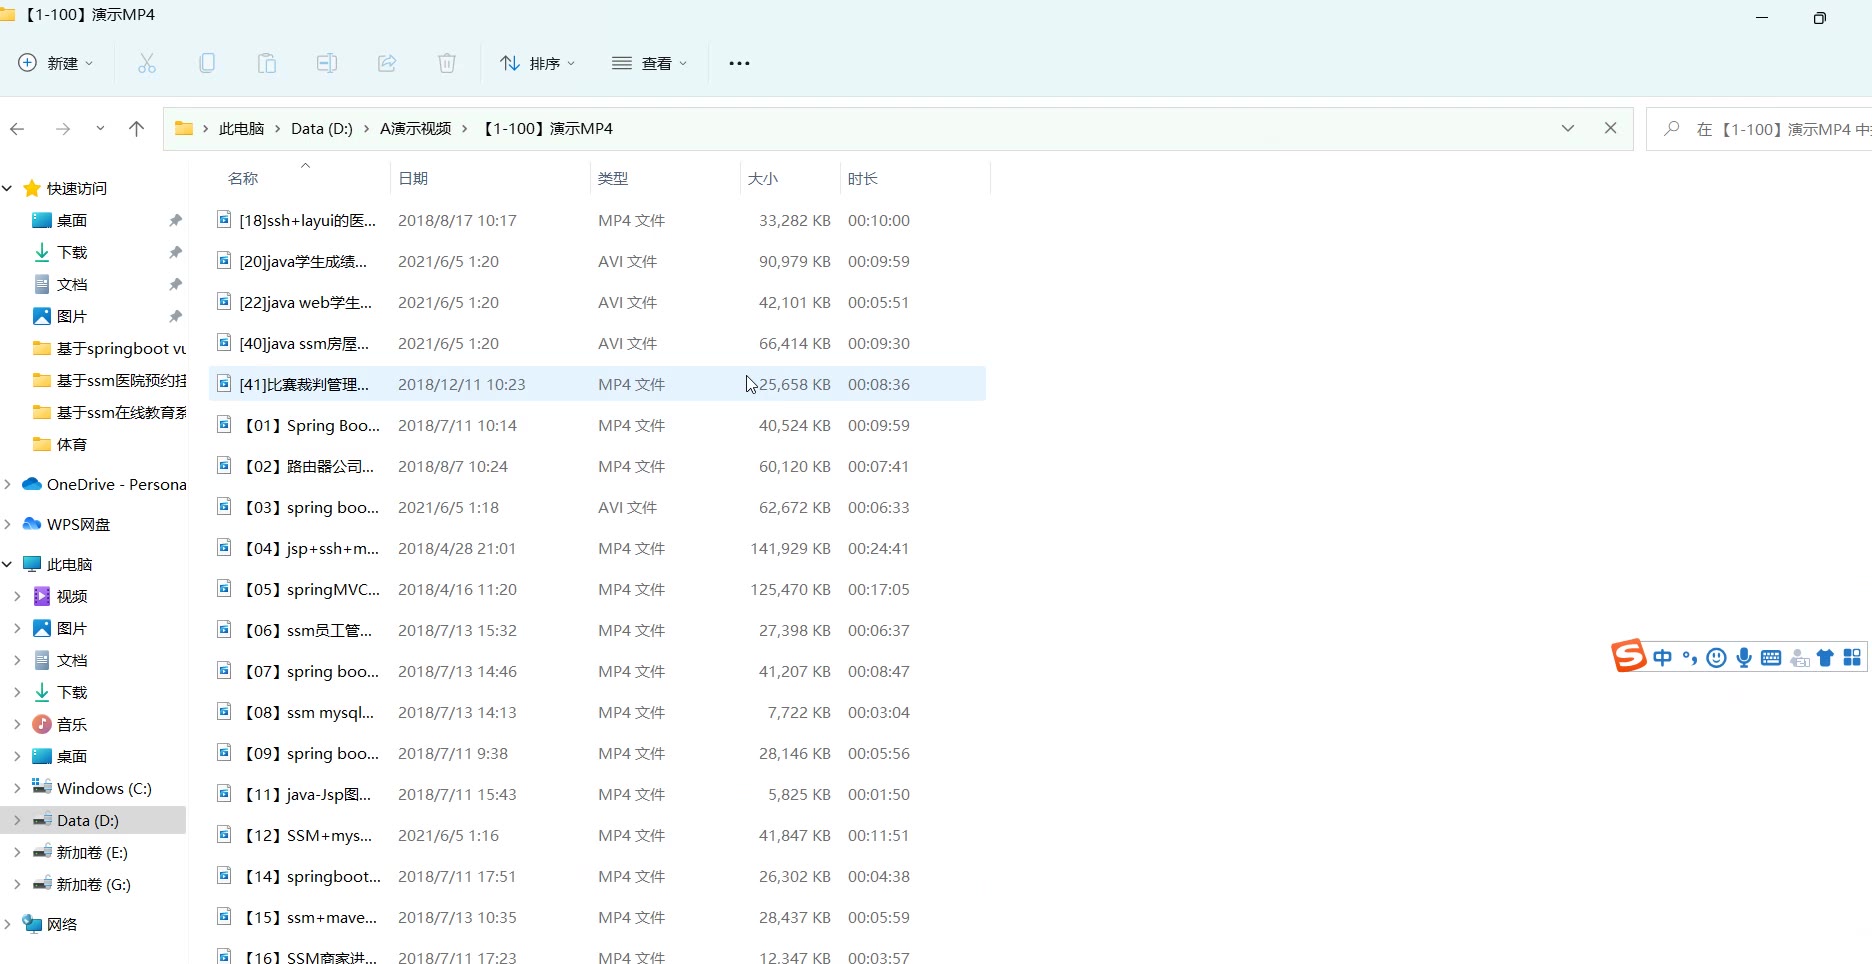Sort files by 大小 column header
Screen dimensions: 1872x964
(763, 178)
